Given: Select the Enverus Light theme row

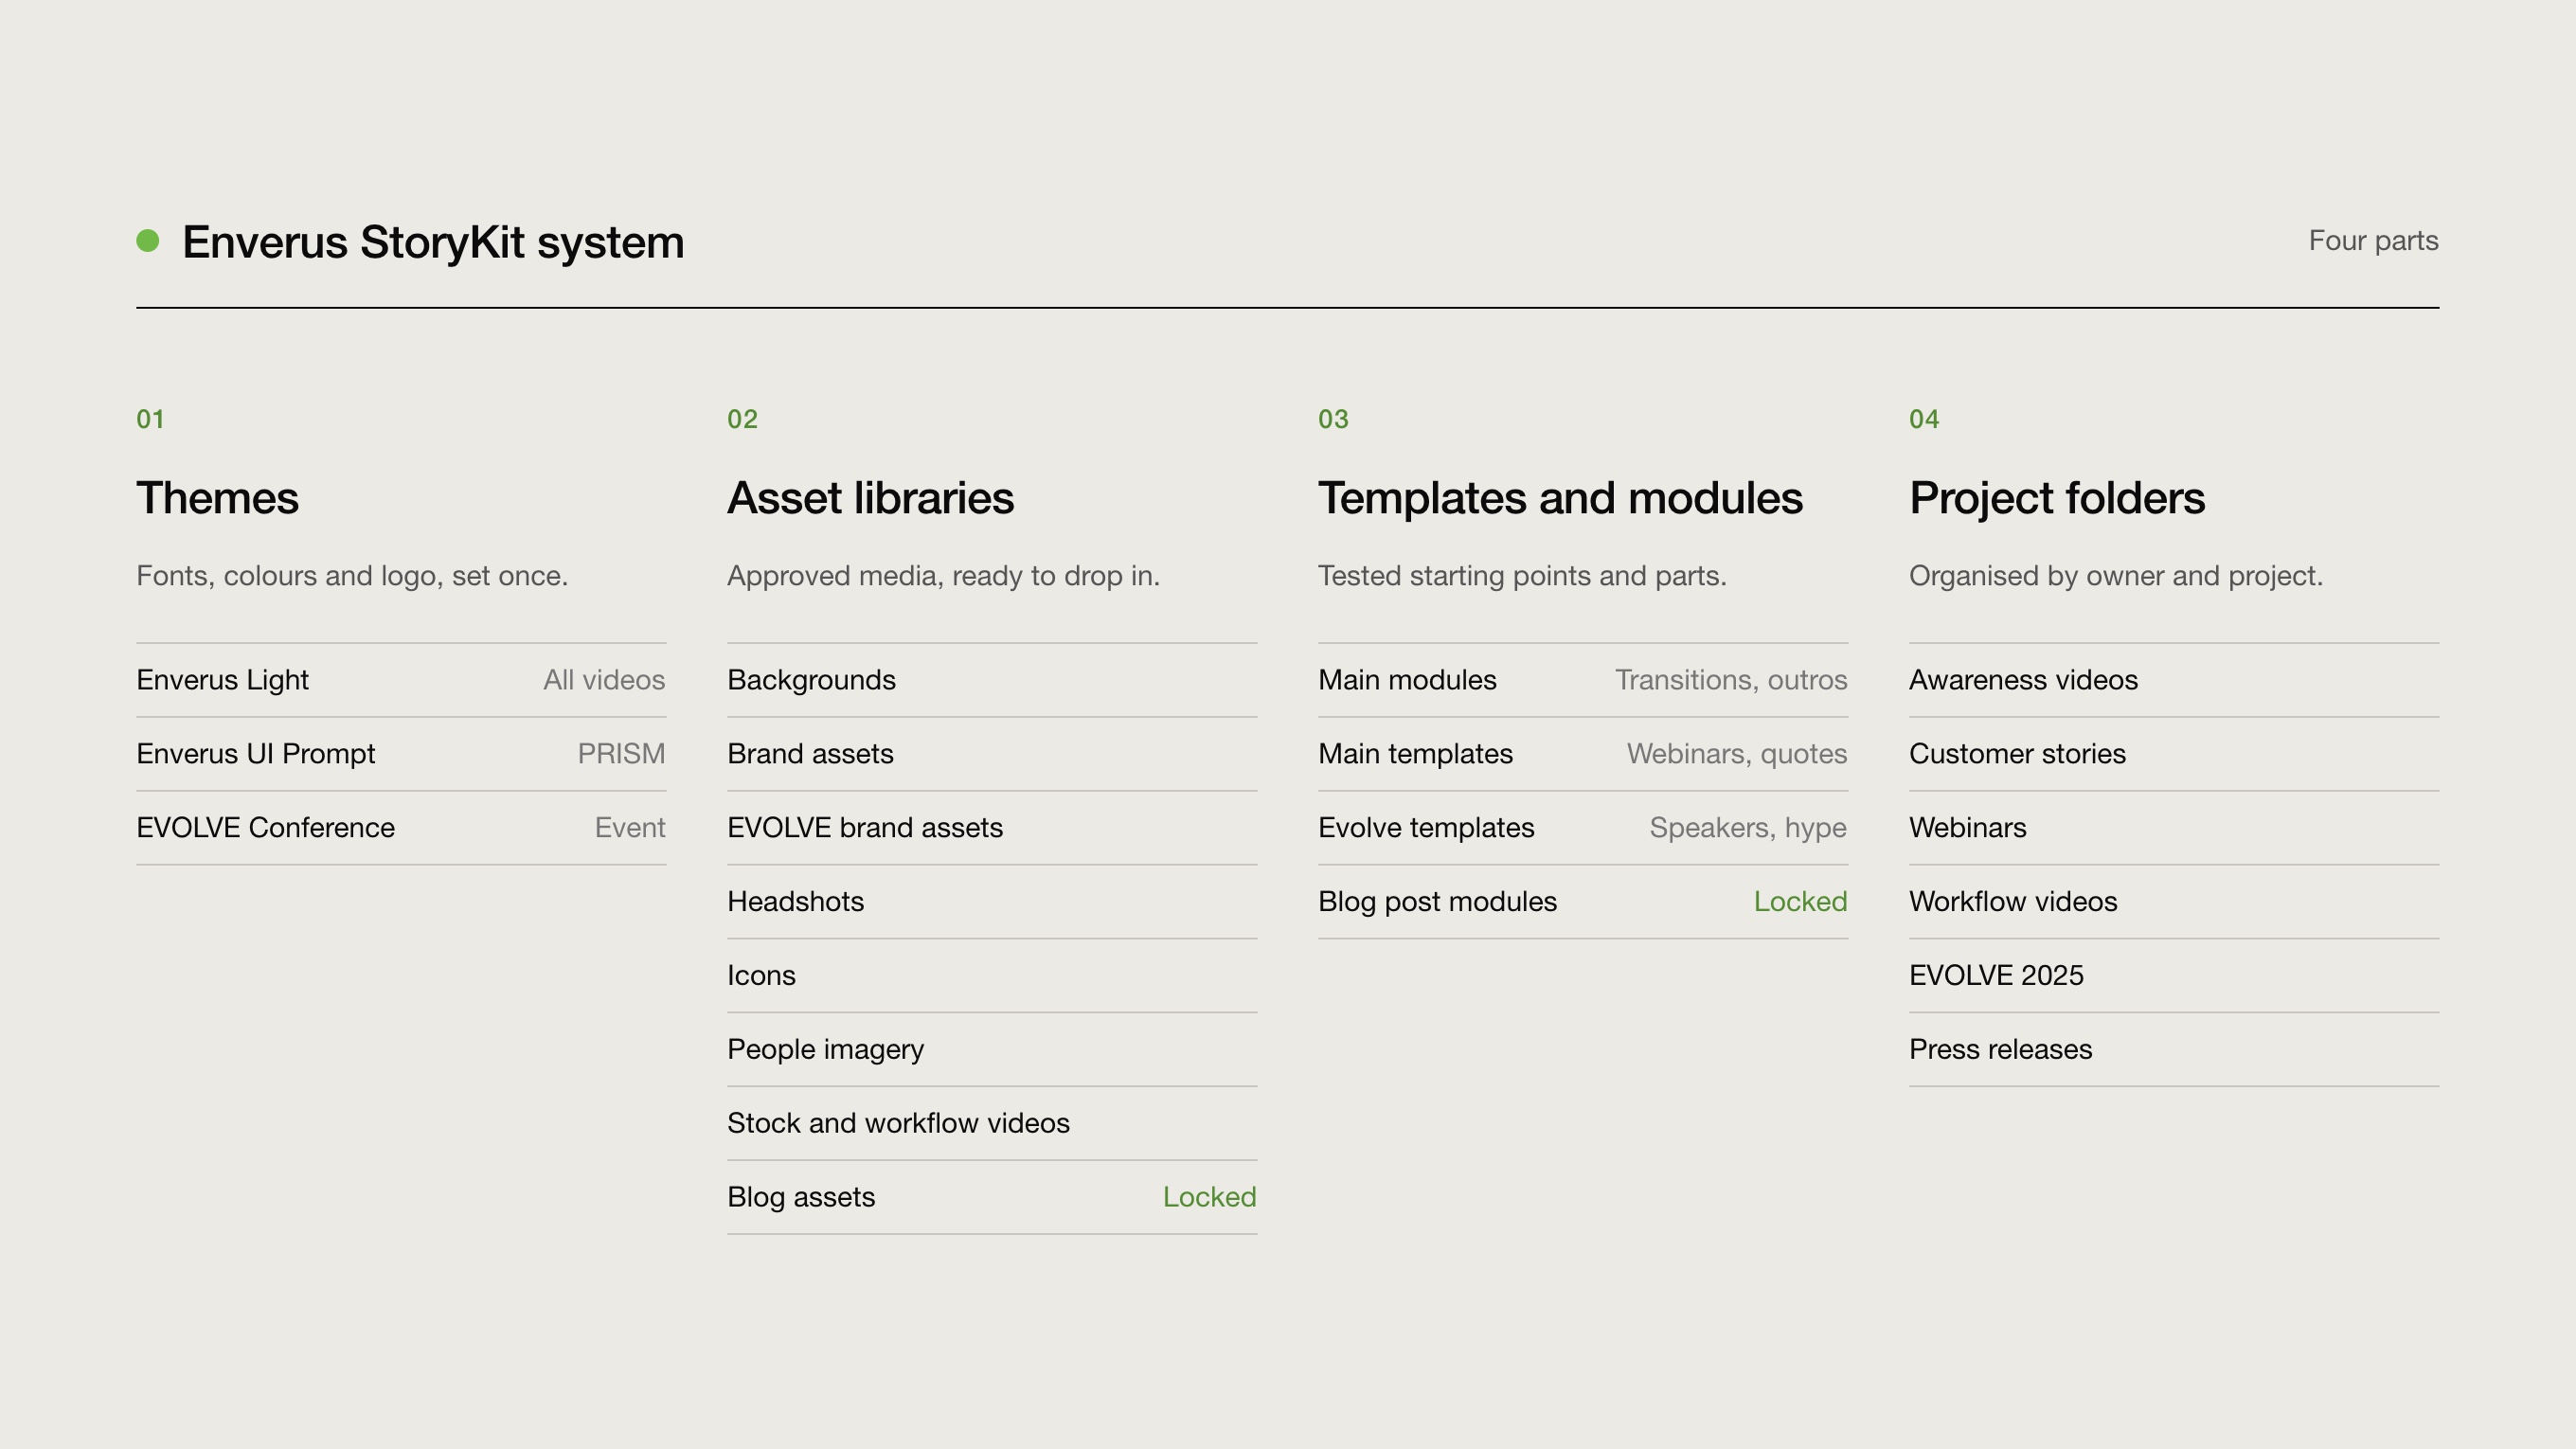Looking at the screenshot, I should click(x=401, y=680).
